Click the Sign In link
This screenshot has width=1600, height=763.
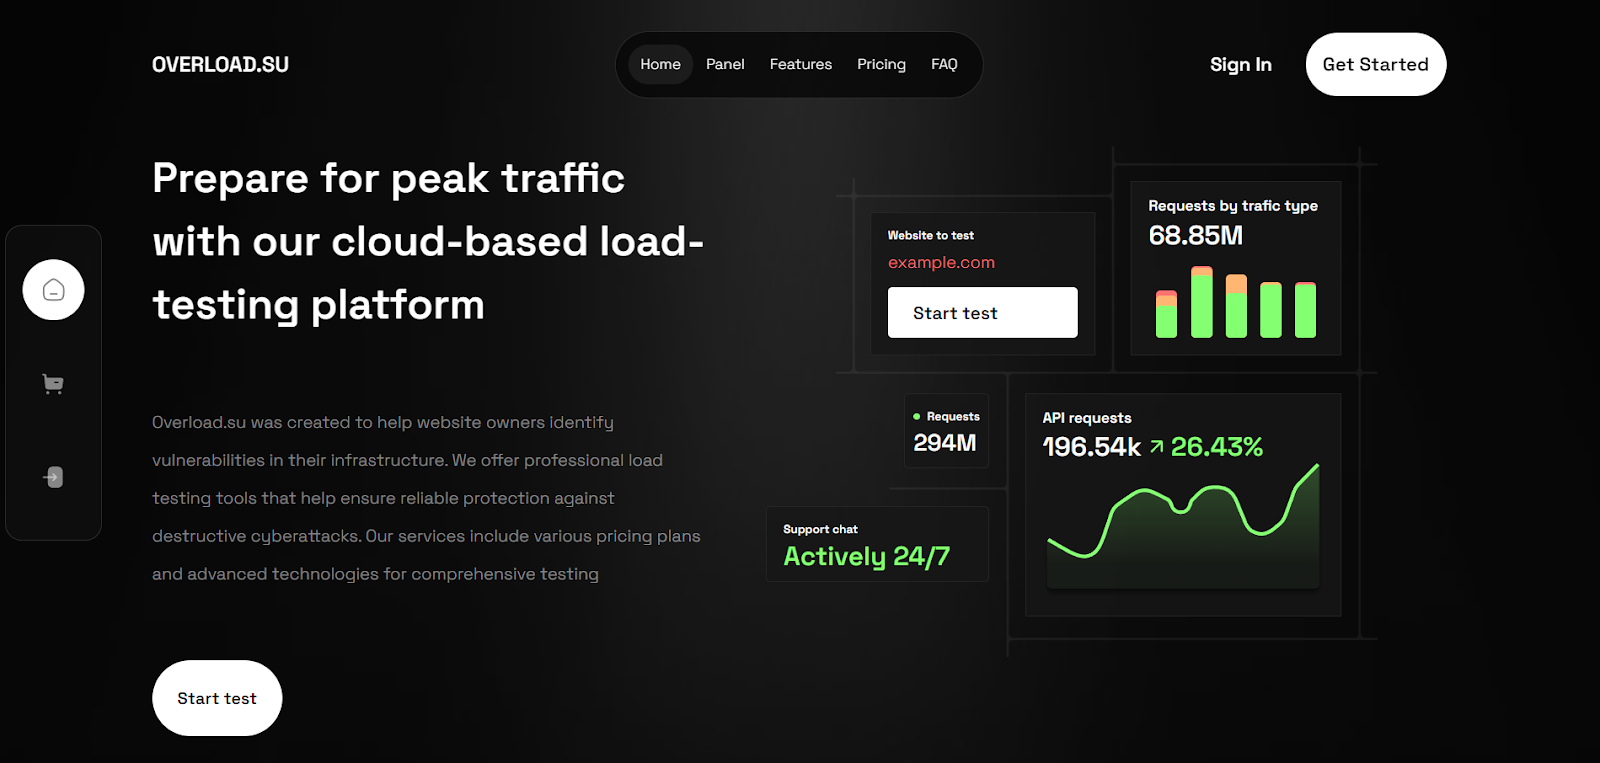(1241, 64)
